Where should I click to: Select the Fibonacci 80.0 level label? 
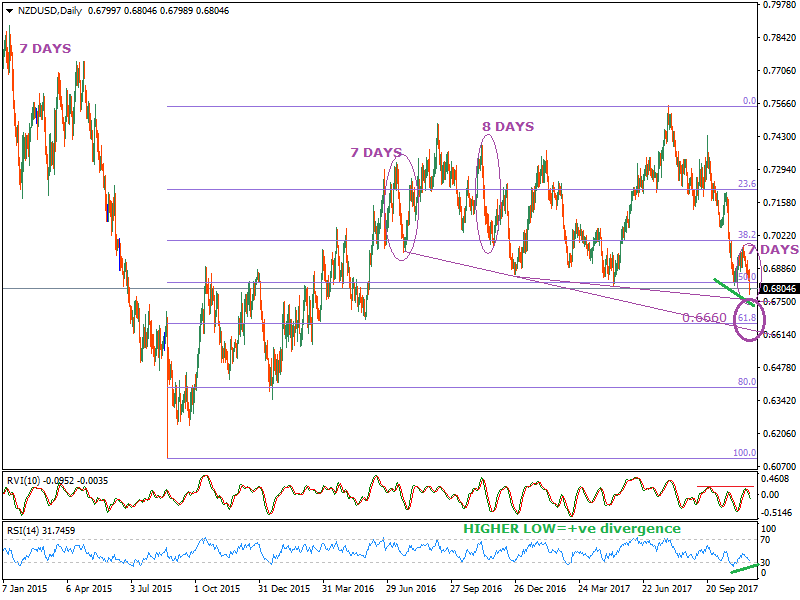[747, 382]
